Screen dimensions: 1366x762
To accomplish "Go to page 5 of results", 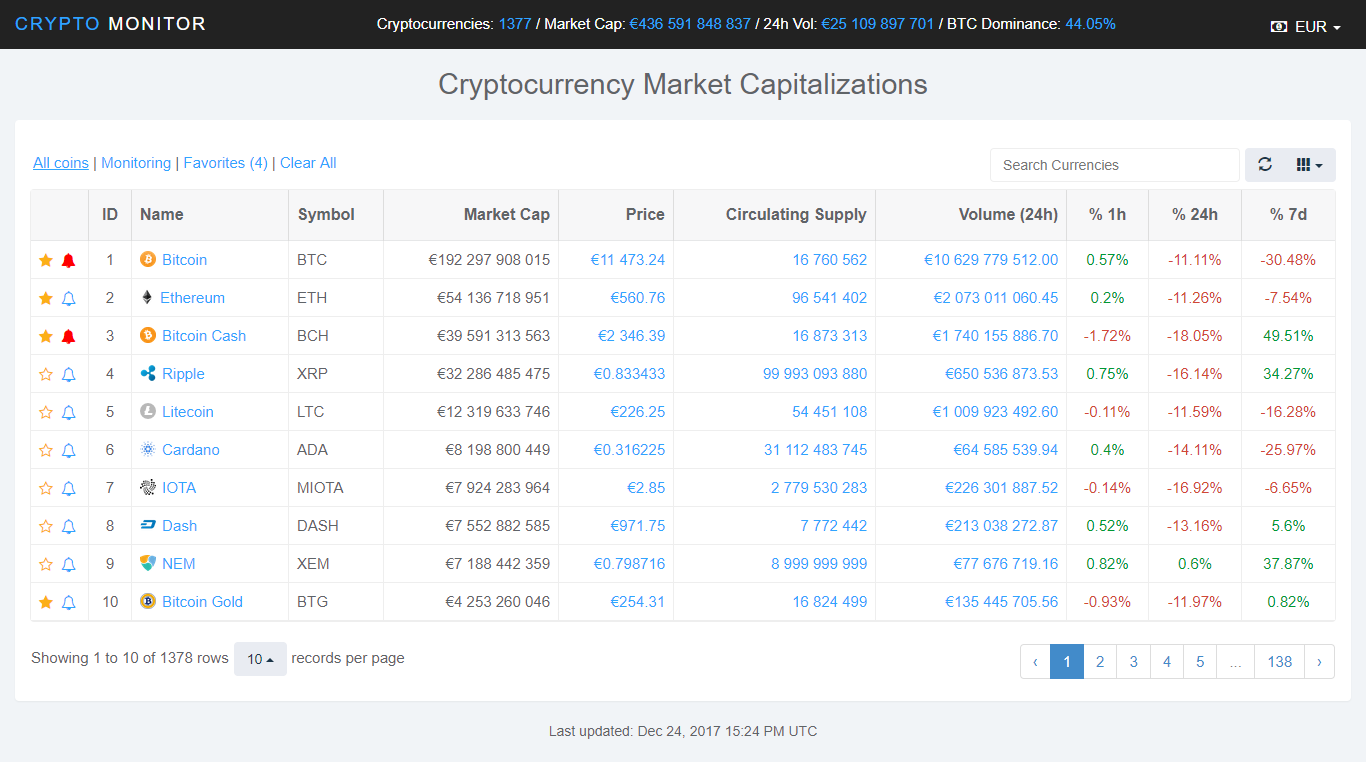I will pos(1200,662).
